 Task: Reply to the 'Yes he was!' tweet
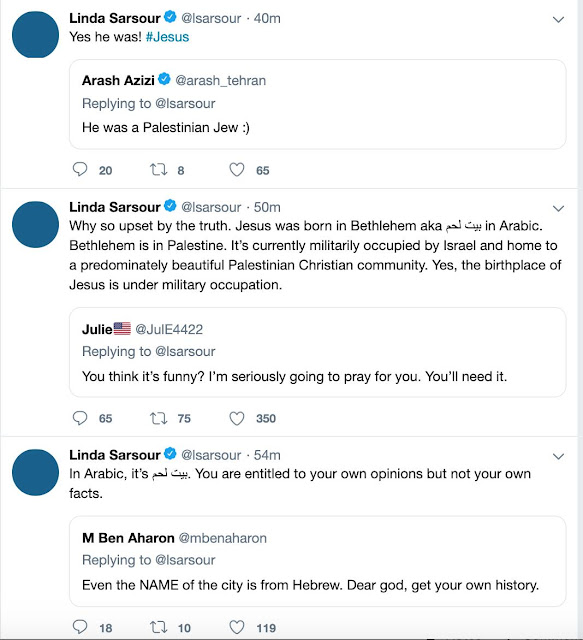click(x=80, y=169)
